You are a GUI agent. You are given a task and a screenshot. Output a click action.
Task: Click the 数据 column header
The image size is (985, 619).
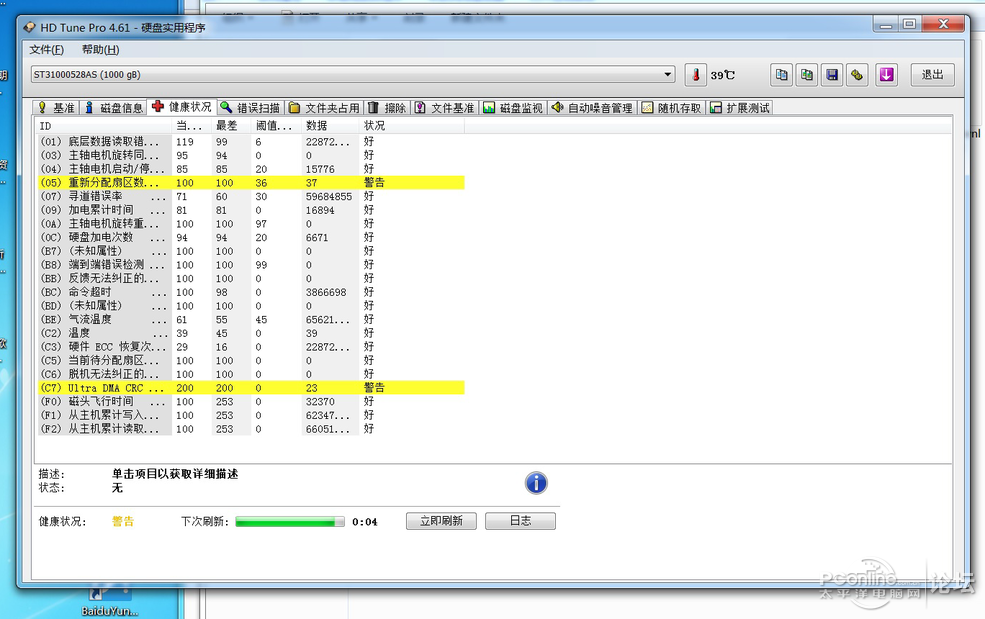click(x=330, y=126)
